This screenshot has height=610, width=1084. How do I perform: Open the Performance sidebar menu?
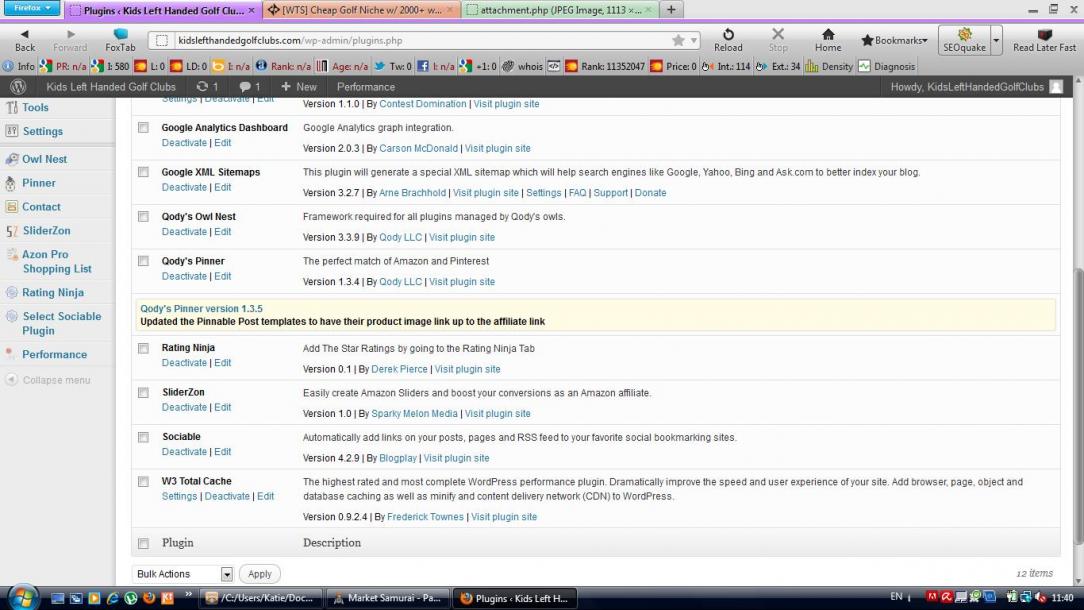54,354
